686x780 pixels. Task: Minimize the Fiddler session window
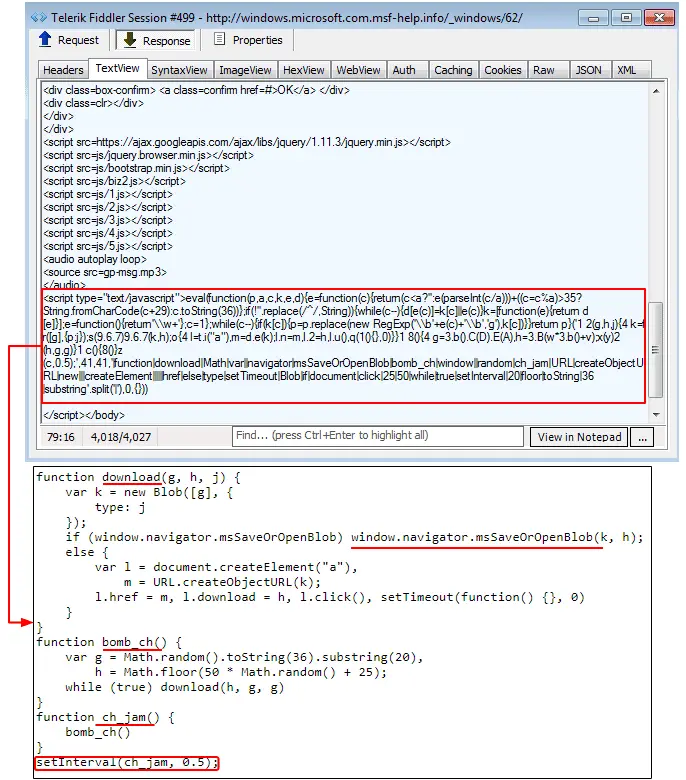pos(593,18)
